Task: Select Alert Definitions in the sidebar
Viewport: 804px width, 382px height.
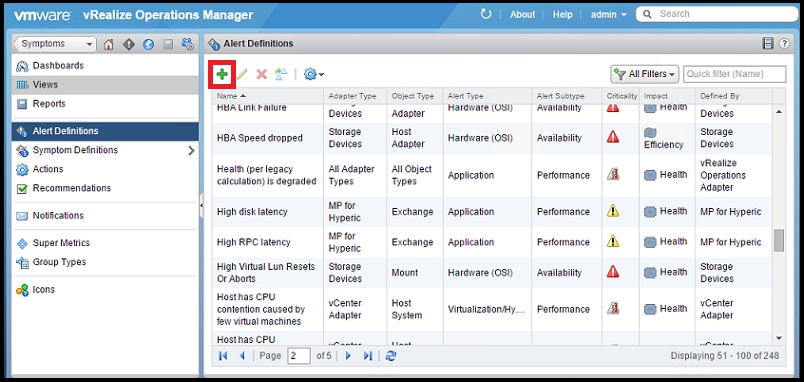Action: click(105, 131)
